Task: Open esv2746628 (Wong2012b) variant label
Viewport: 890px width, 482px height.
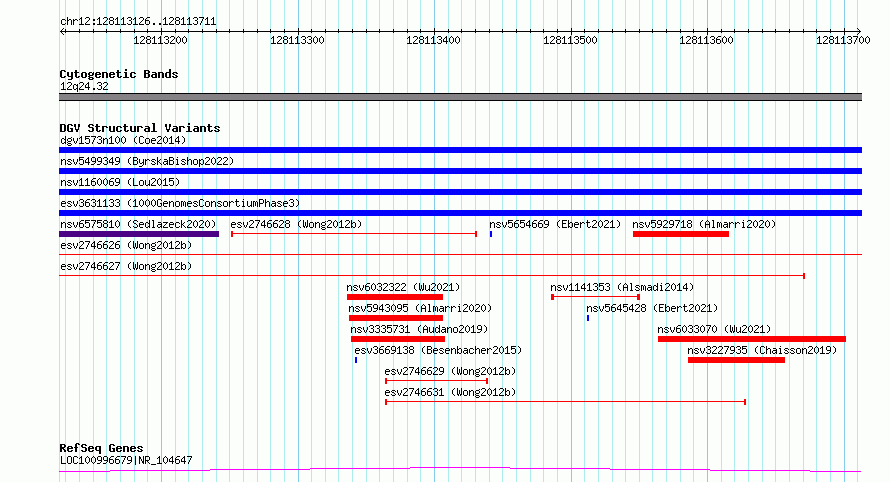Action: [x=296, y=224]
